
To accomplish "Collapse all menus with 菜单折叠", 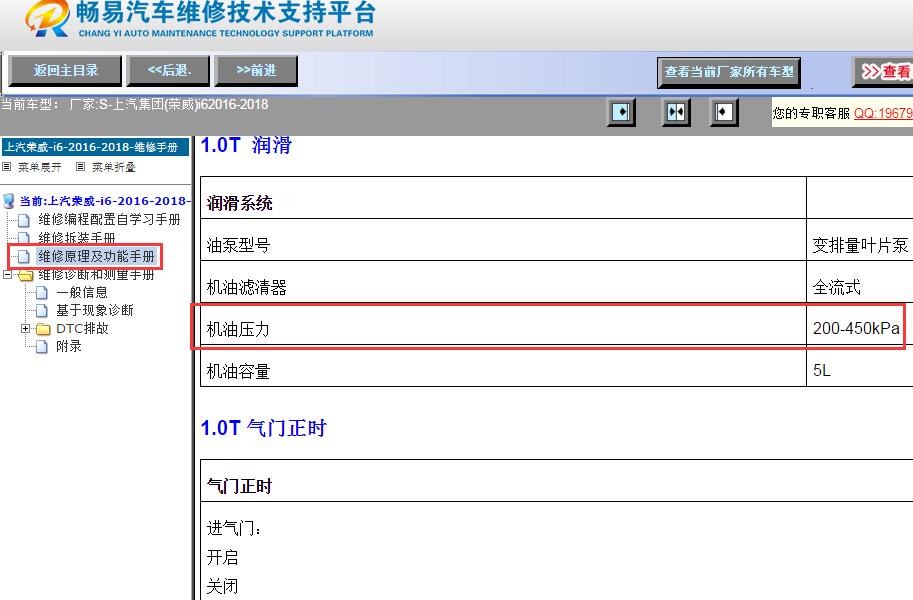I will [x=114, y=167].
